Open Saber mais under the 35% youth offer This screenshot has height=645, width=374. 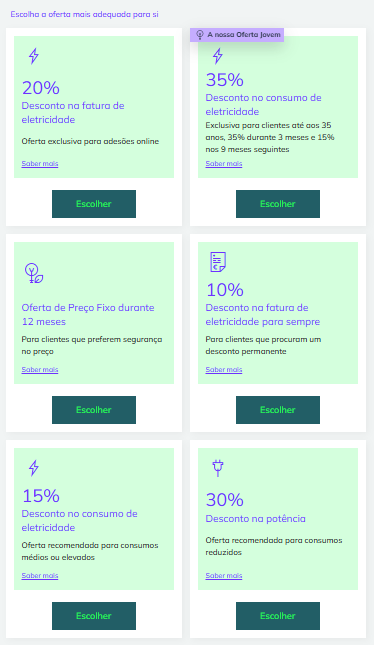[224, 164]
